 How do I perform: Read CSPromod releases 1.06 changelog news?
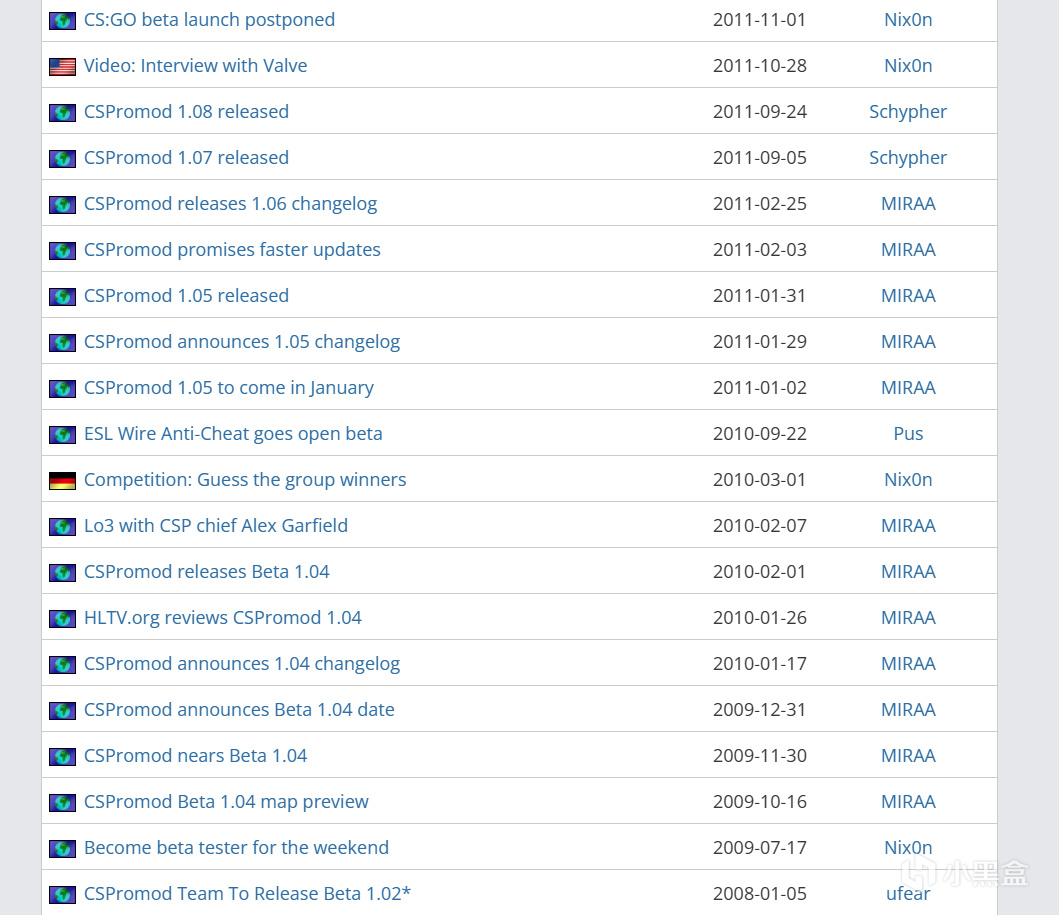[x=230, y=204]
